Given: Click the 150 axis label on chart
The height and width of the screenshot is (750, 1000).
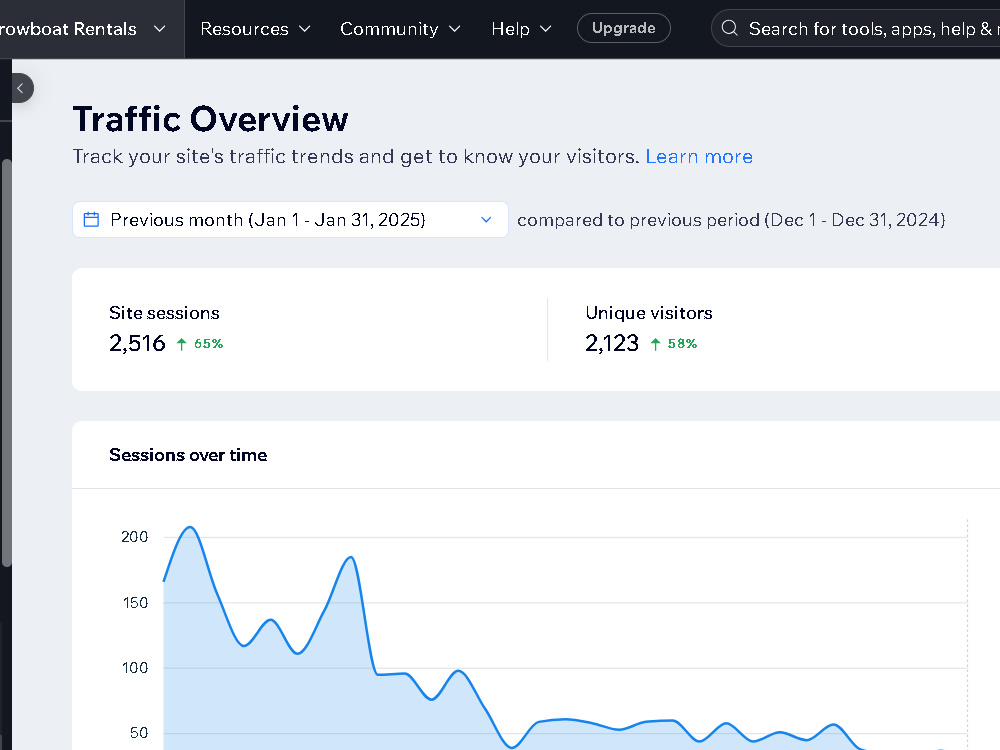Looking at the screenshot, I should click(135, 603).
